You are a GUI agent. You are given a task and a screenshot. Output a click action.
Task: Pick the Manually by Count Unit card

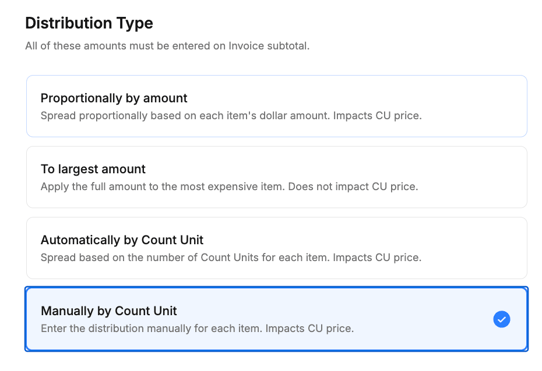(x=277, y=319)
